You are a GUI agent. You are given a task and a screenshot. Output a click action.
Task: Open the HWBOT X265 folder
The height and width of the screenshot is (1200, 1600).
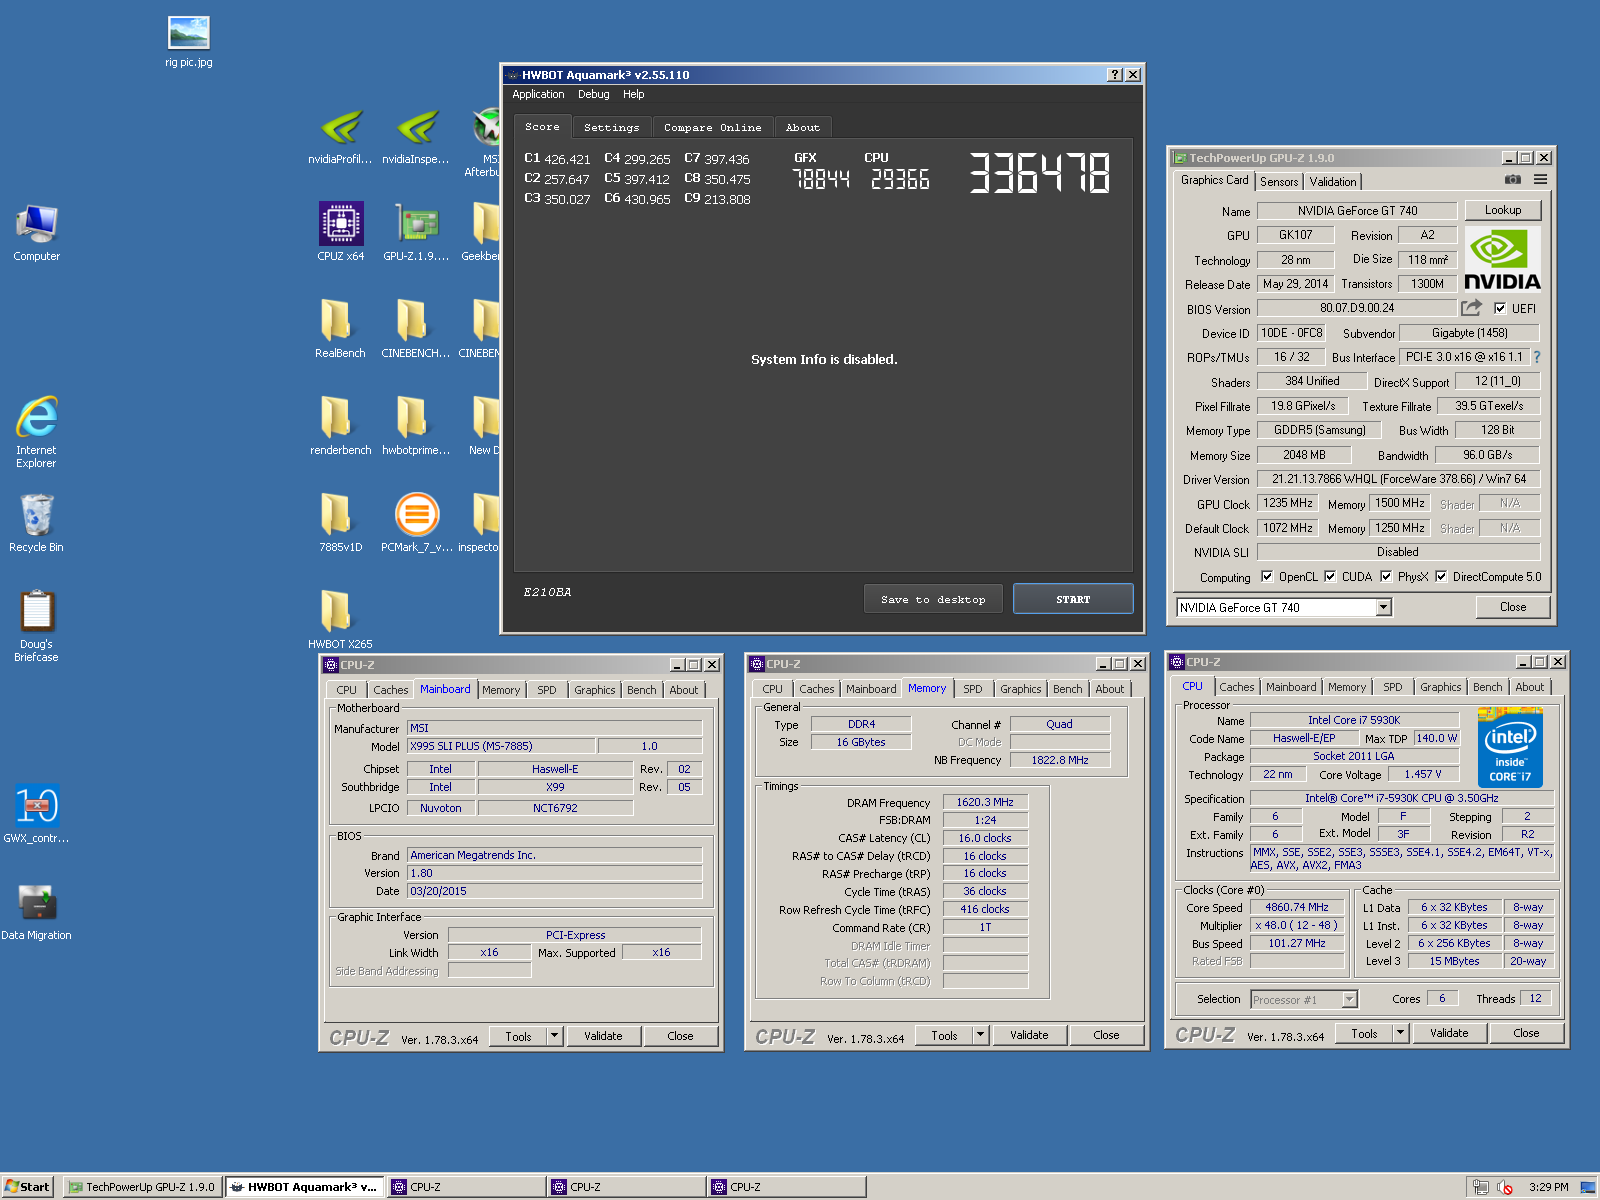click(x=340, y=620)
